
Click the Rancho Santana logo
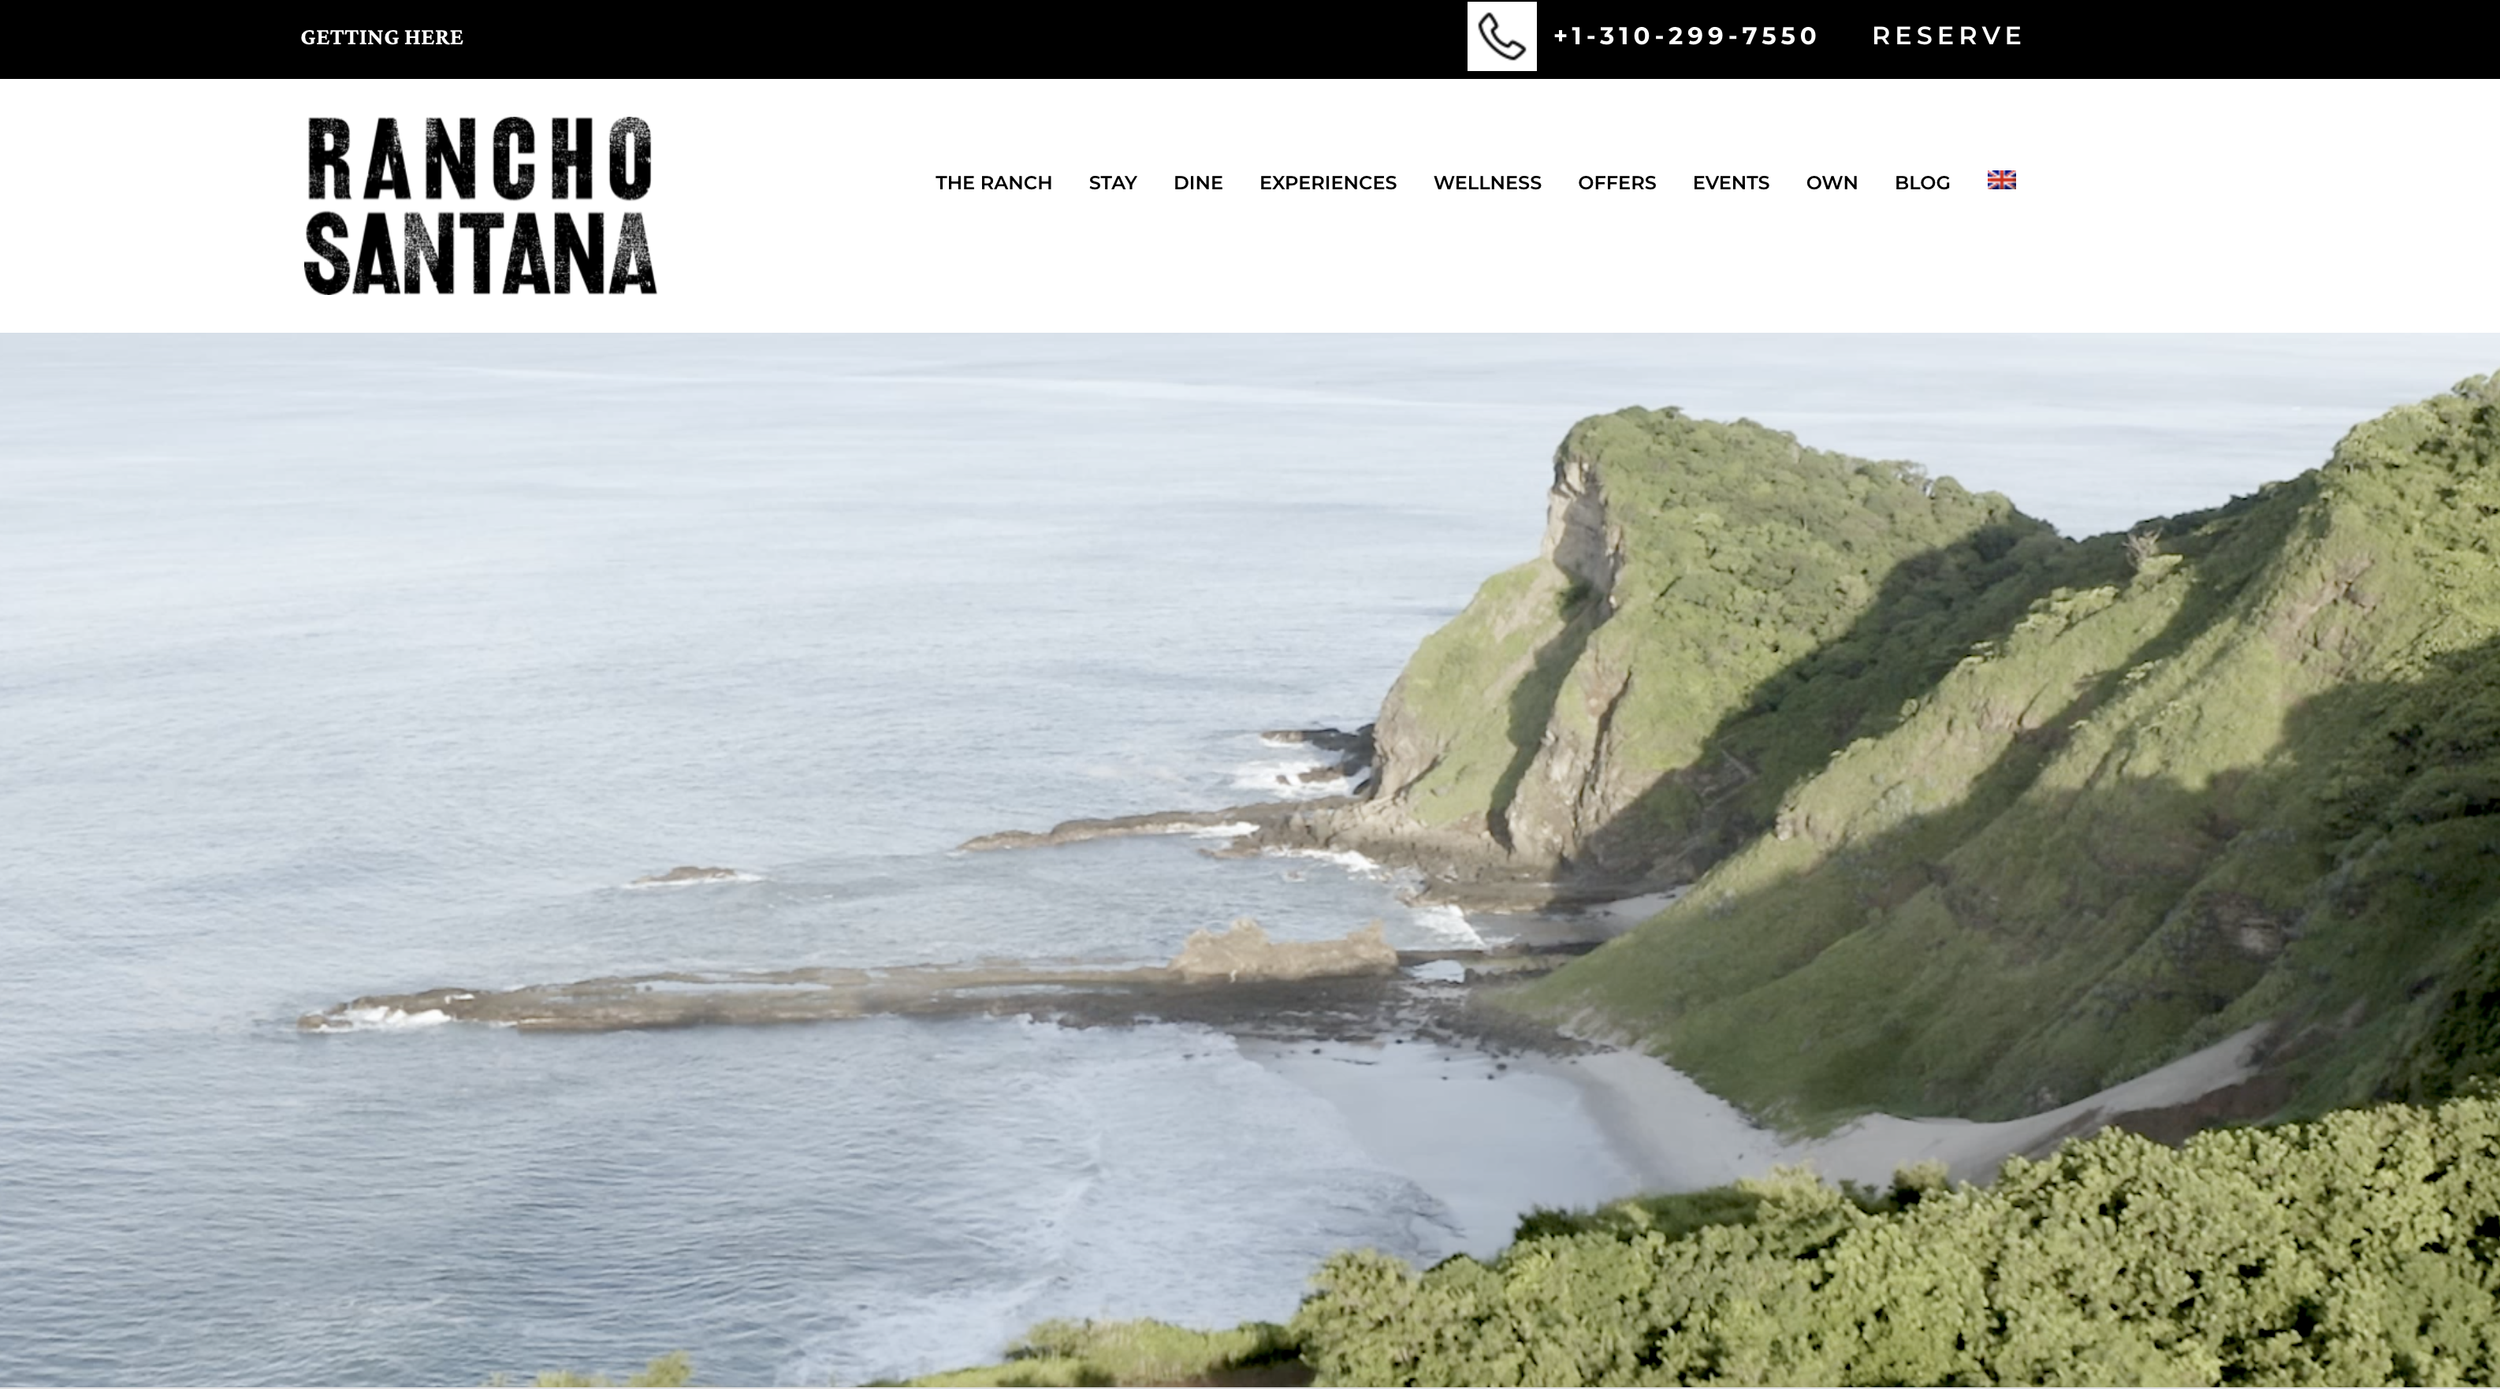[x=480, y=206]
